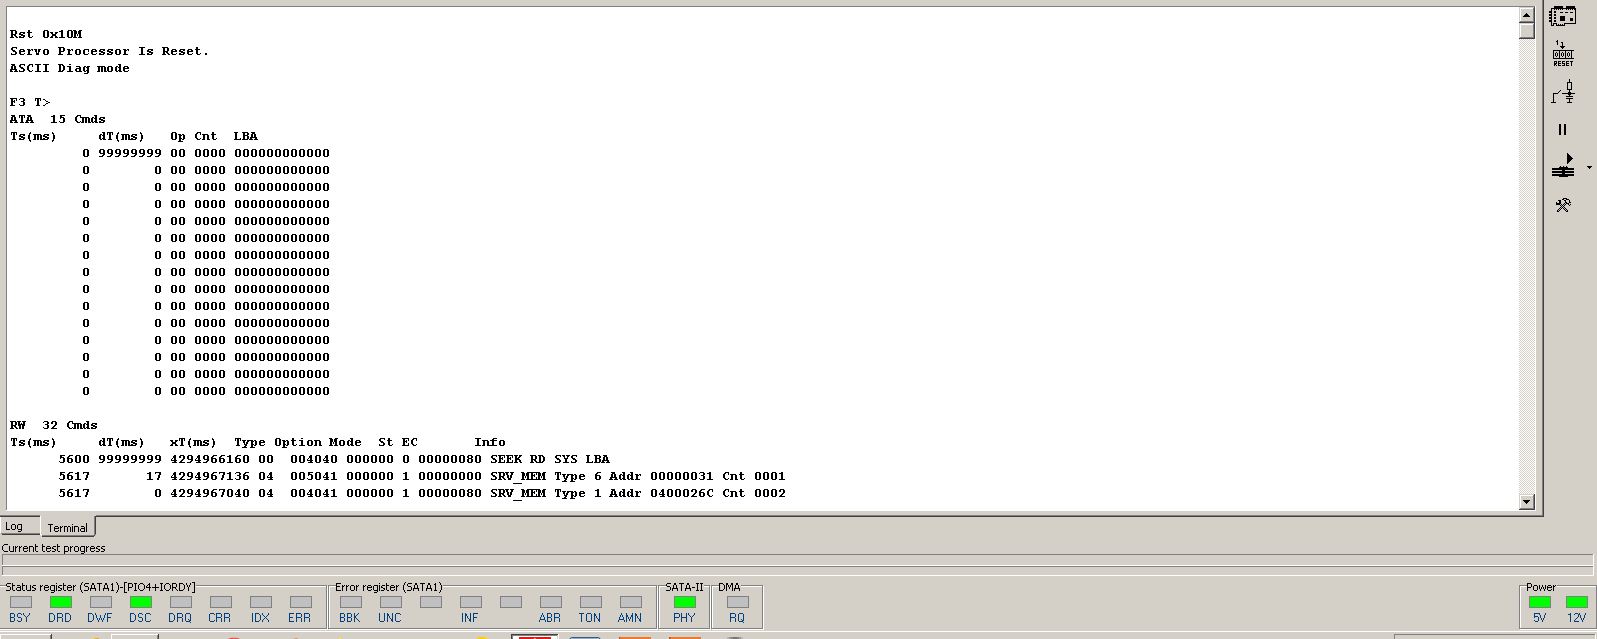This screenshot has width=1597, height=639.
Task: Click the 'RW 32 Cmds' heading
Action: 54,425
